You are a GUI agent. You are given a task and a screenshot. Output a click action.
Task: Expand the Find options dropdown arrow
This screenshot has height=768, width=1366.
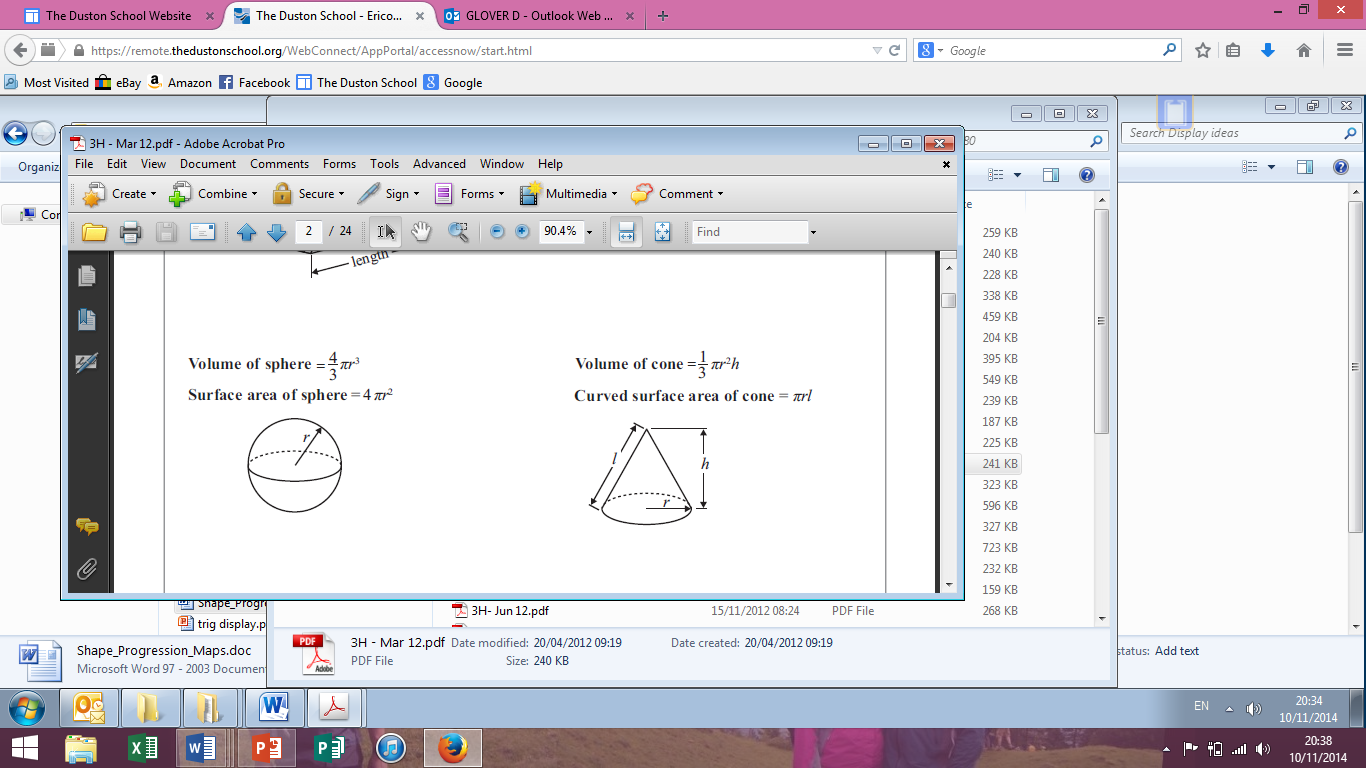click(x=813, y=232)
